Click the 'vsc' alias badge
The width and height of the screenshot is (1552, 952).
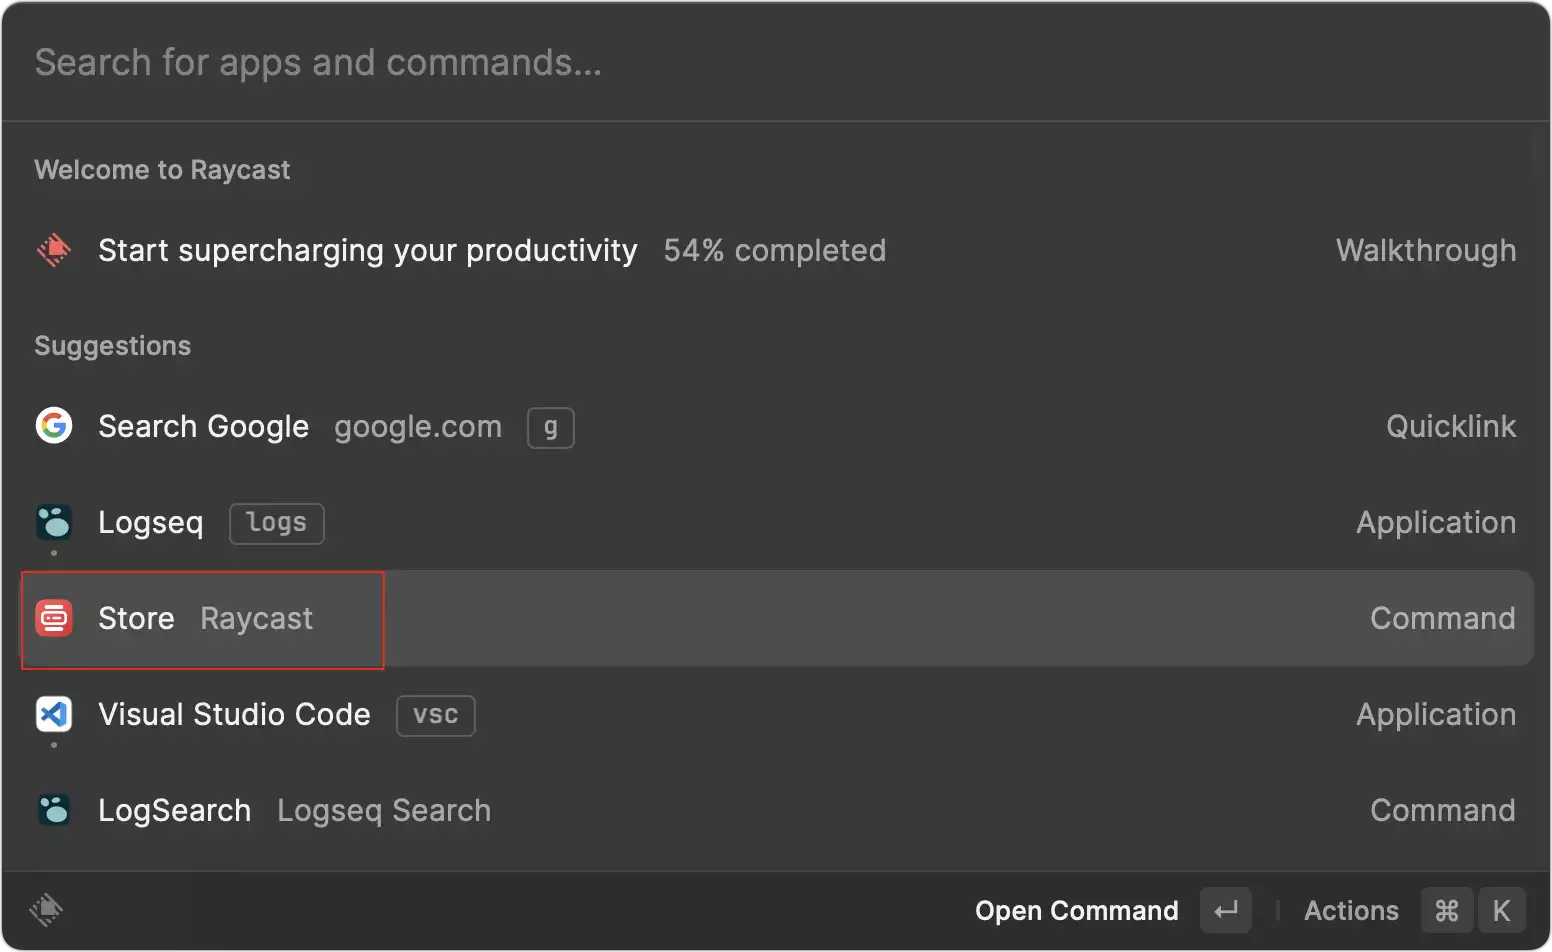[436, 715]
